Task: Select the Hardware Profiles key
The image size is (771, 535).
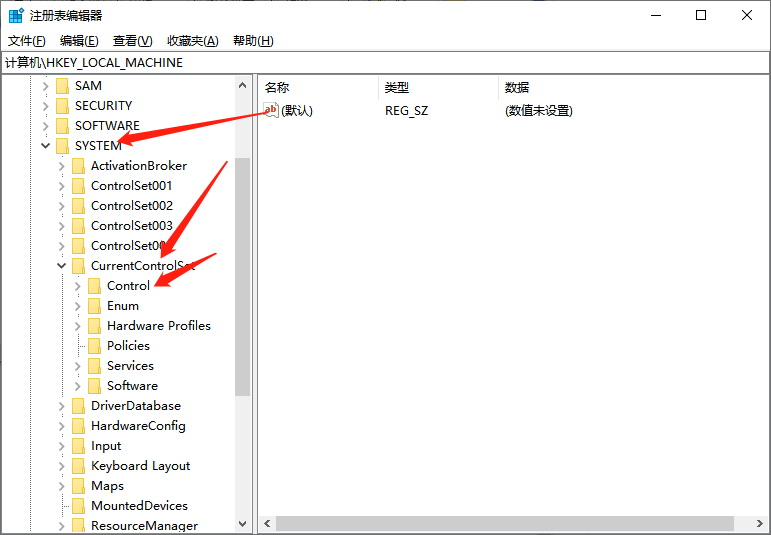Action: coord(158,326)
